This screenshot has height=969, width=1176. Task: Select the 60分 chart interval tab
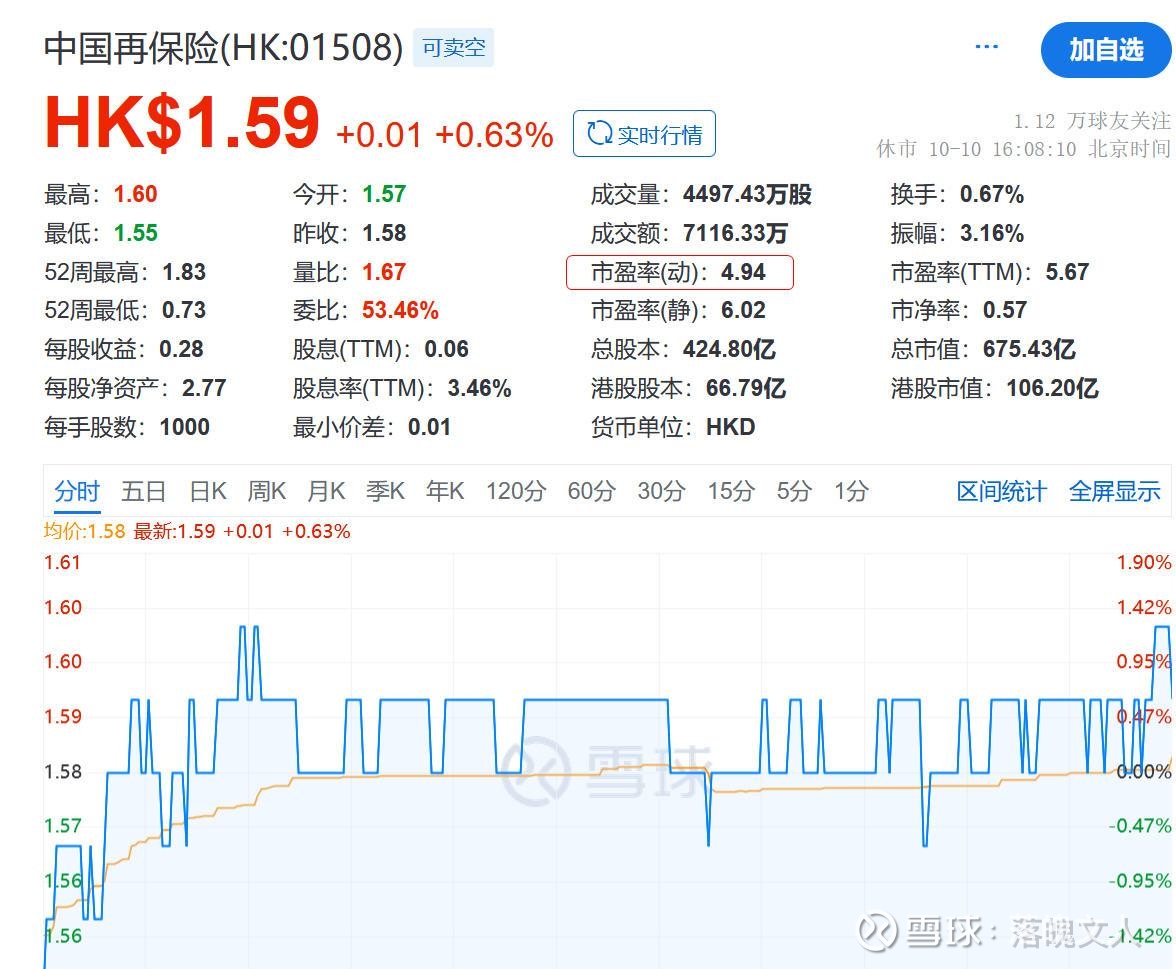pyautogui.click(x=592, y=491)
